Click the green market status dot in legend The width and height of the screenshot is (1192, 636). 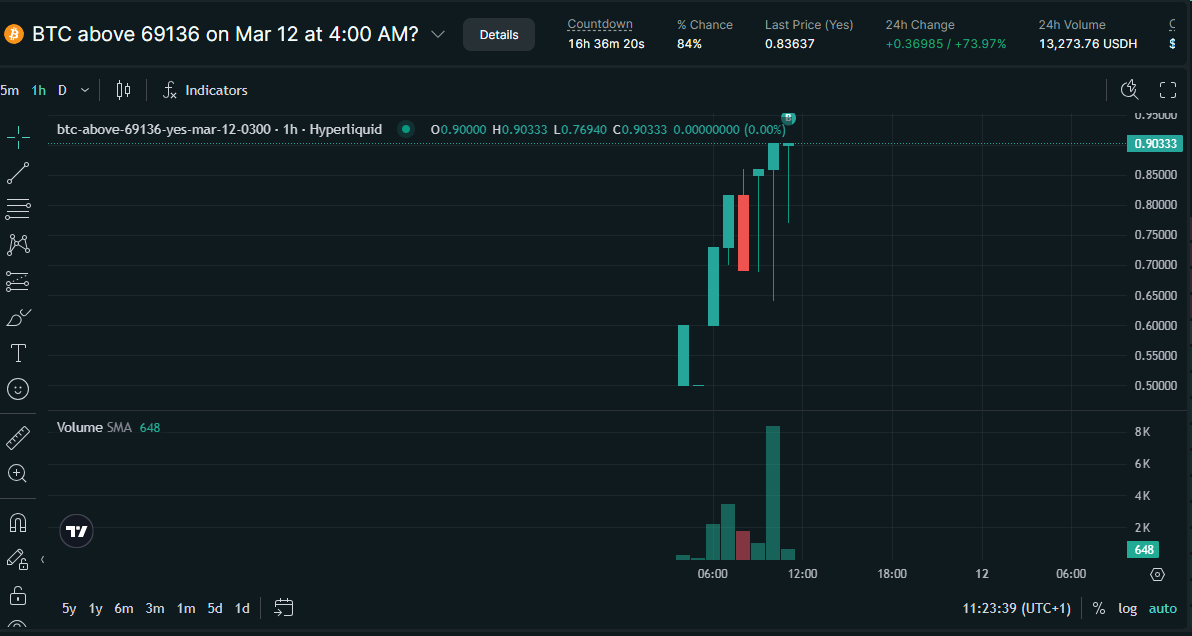406,129
